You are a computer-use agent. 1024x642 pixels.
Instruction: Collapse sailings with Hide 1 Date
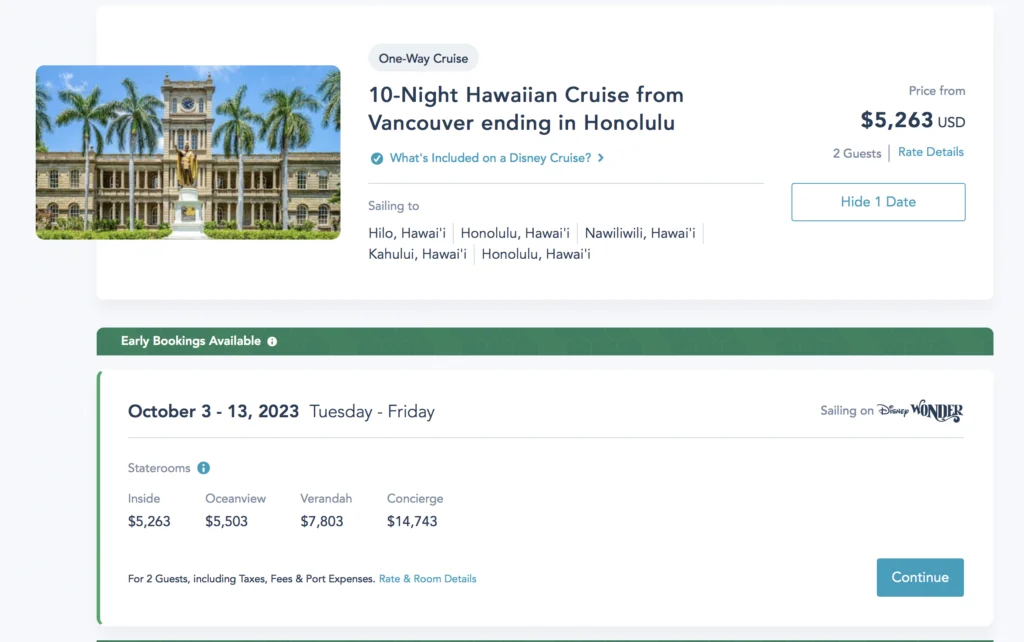tap(878, 202)
